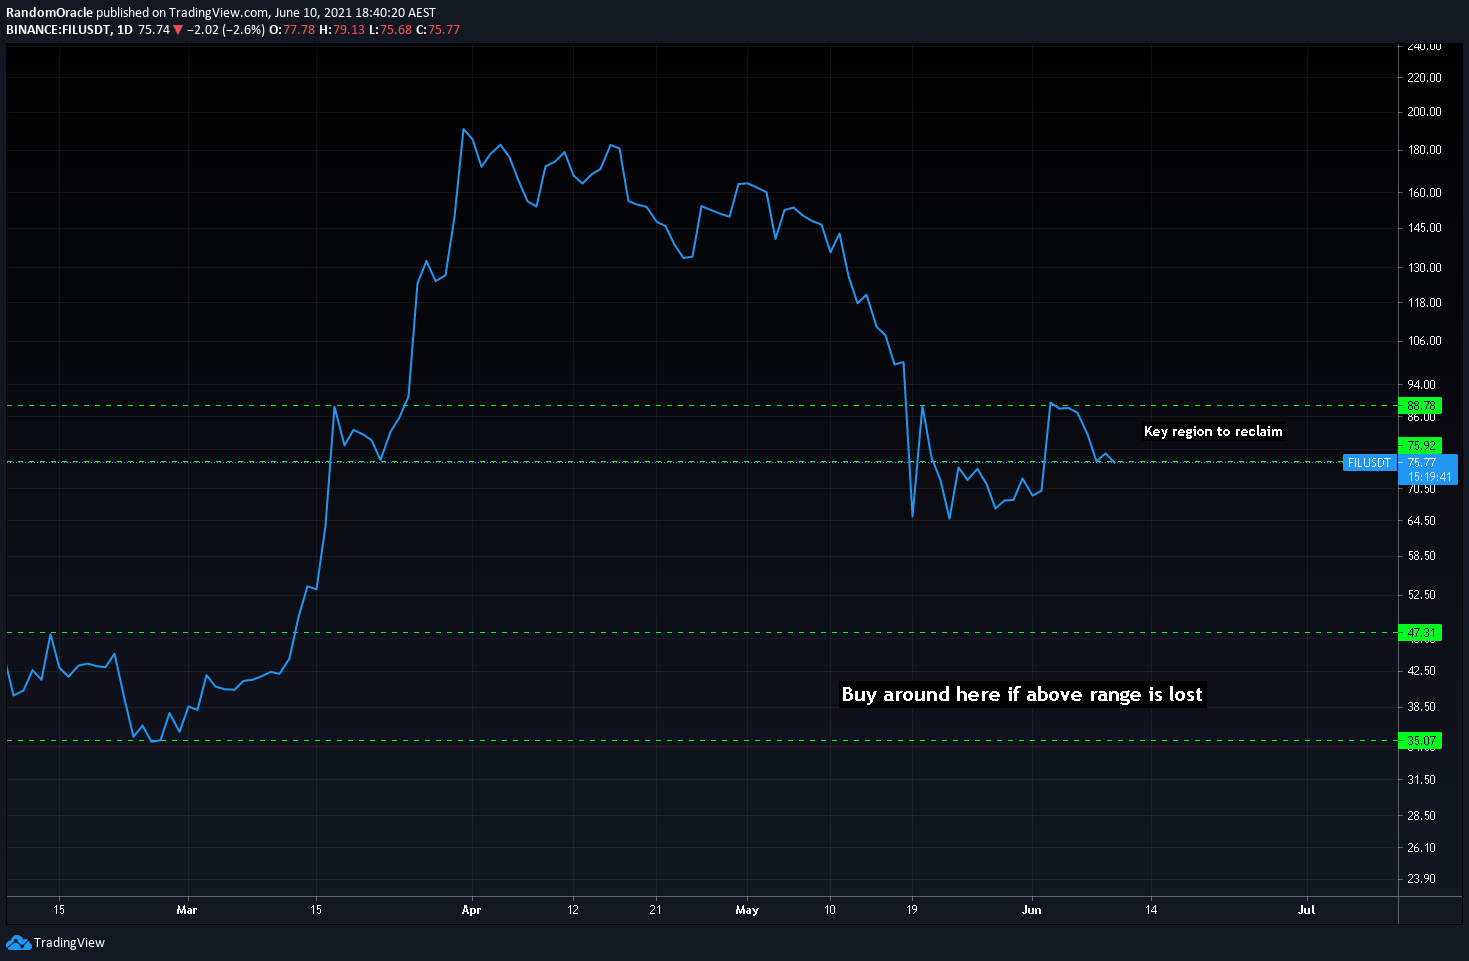The width and height of the screenshot is (1469, 961).
Task: Click the 14 date label on time axis
Action: [x=1152, y=910]
